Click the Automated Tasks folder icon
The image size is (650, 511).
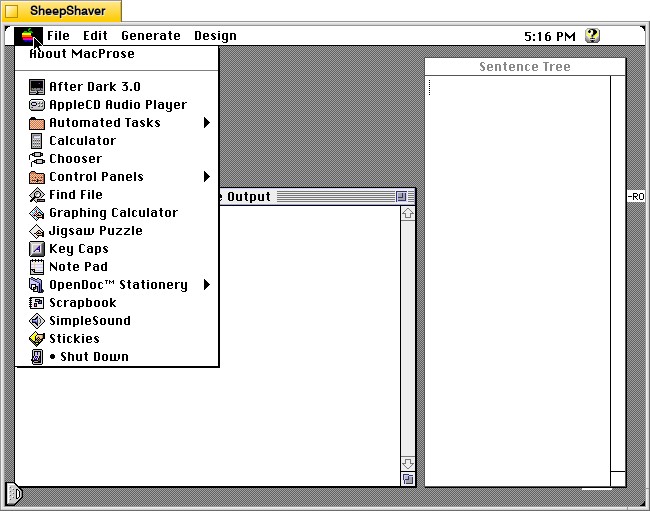(x=36, y=123)
